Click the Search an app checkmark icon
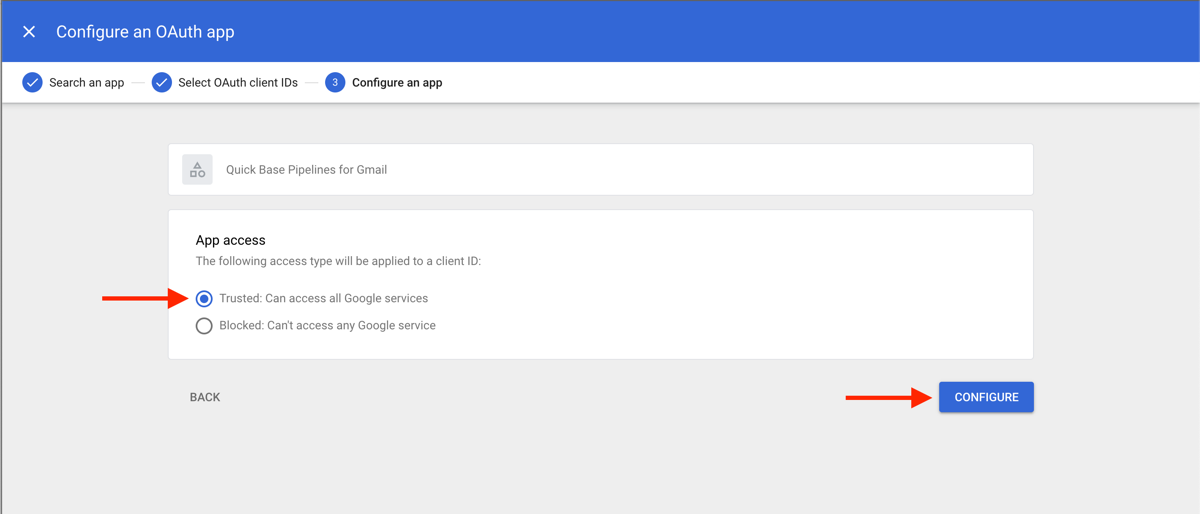 (x=32, y=82)
